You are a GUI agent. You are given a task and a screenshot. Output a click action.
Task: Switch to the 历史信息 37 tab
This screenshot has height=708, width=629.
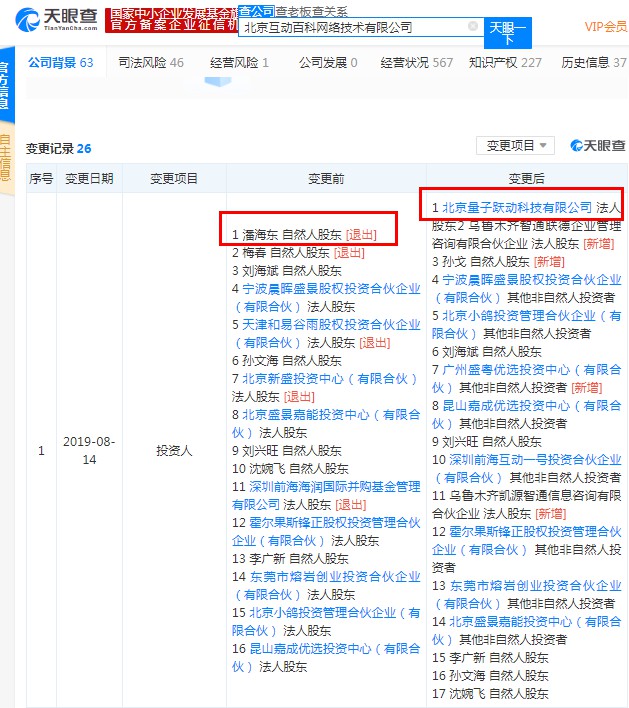(594, 63)
